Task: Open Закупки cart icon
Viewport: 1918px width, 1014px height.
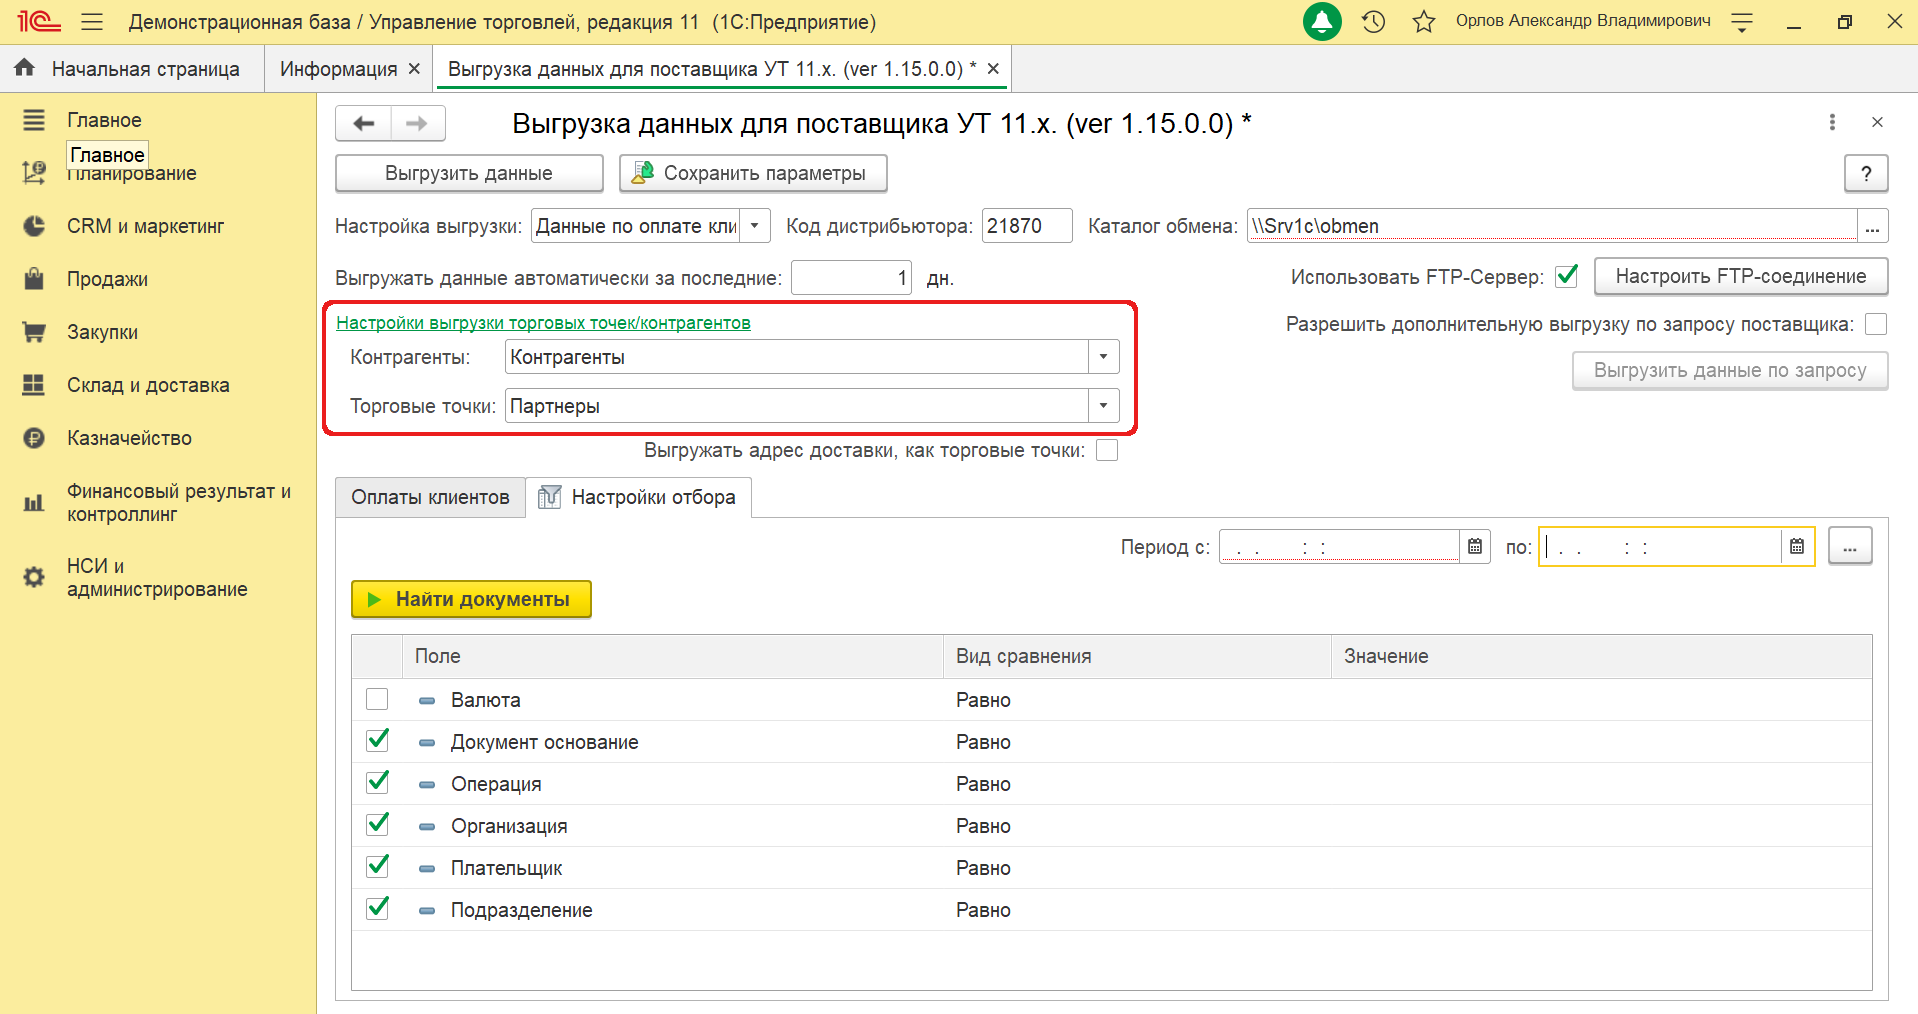Action: click(34, 332)
